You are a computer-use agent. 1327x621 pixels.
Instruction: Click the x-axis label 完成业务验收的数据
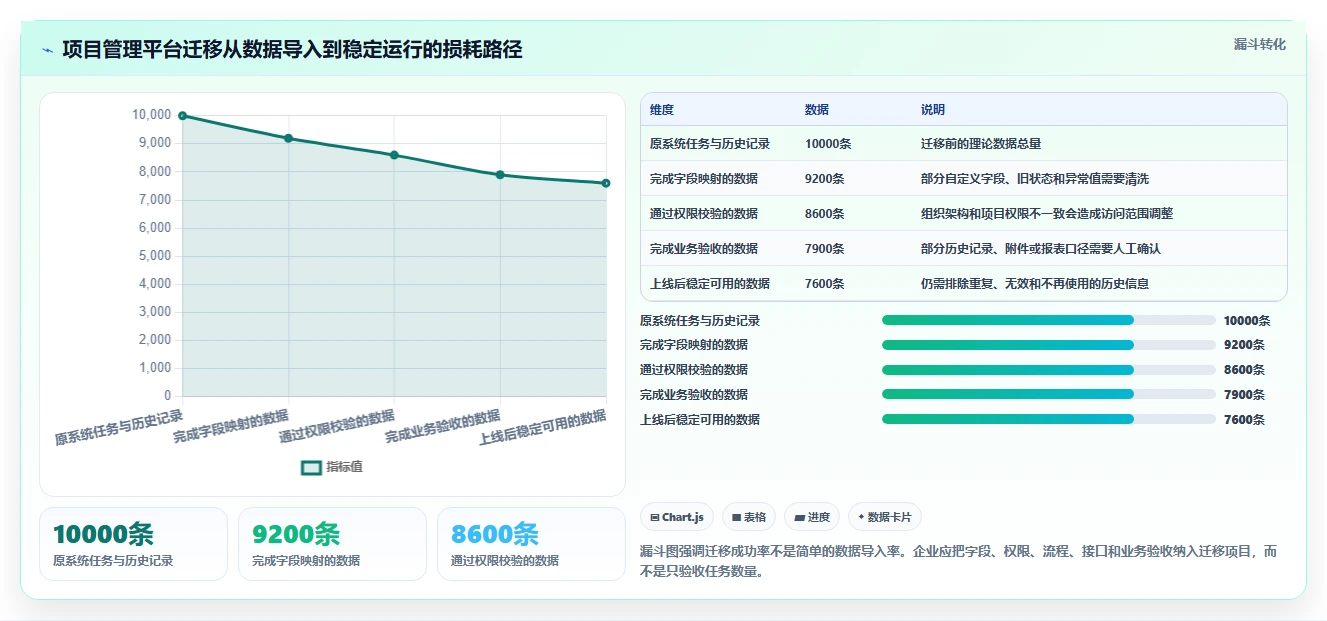pyautogui.click(x=443, y=427)
